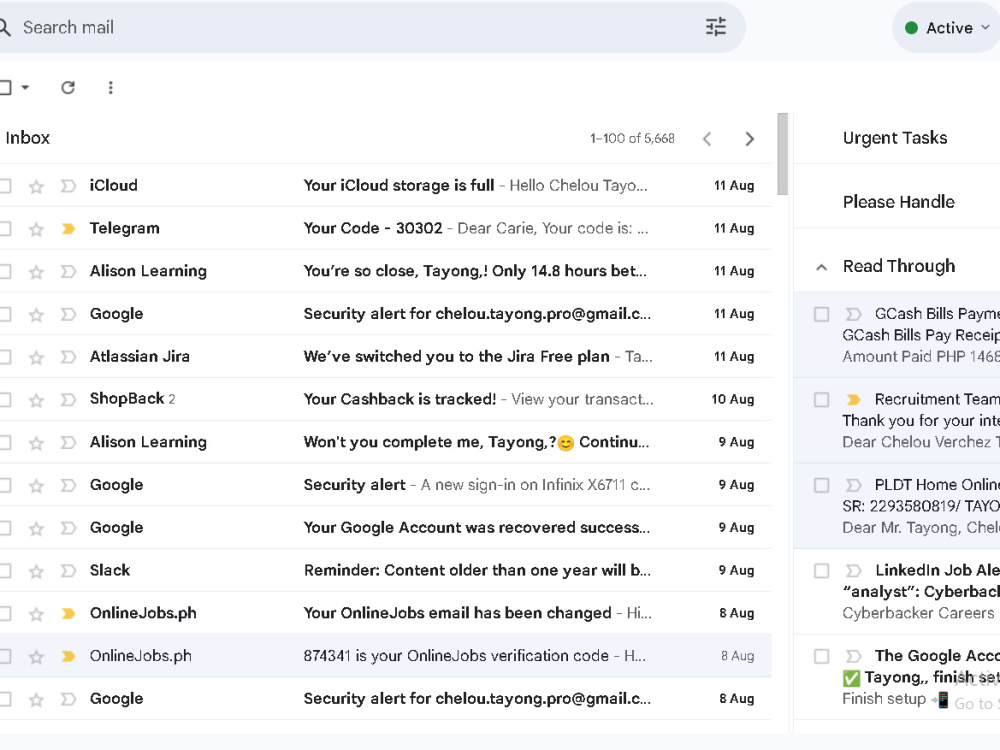The width and height of the screenshot is (1000, 750).
Task: Open Alison Learning 14.8 hours email
Action: [385, 271]
